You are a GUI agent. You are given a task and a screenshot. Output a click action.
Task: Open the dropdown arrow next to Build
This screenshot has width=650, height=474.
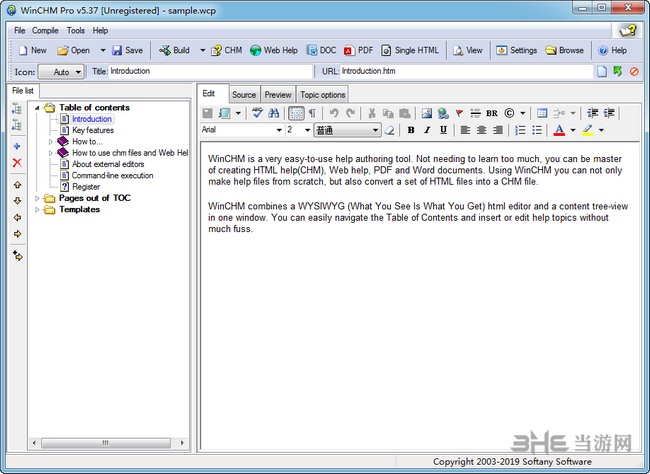pos(202,50)
